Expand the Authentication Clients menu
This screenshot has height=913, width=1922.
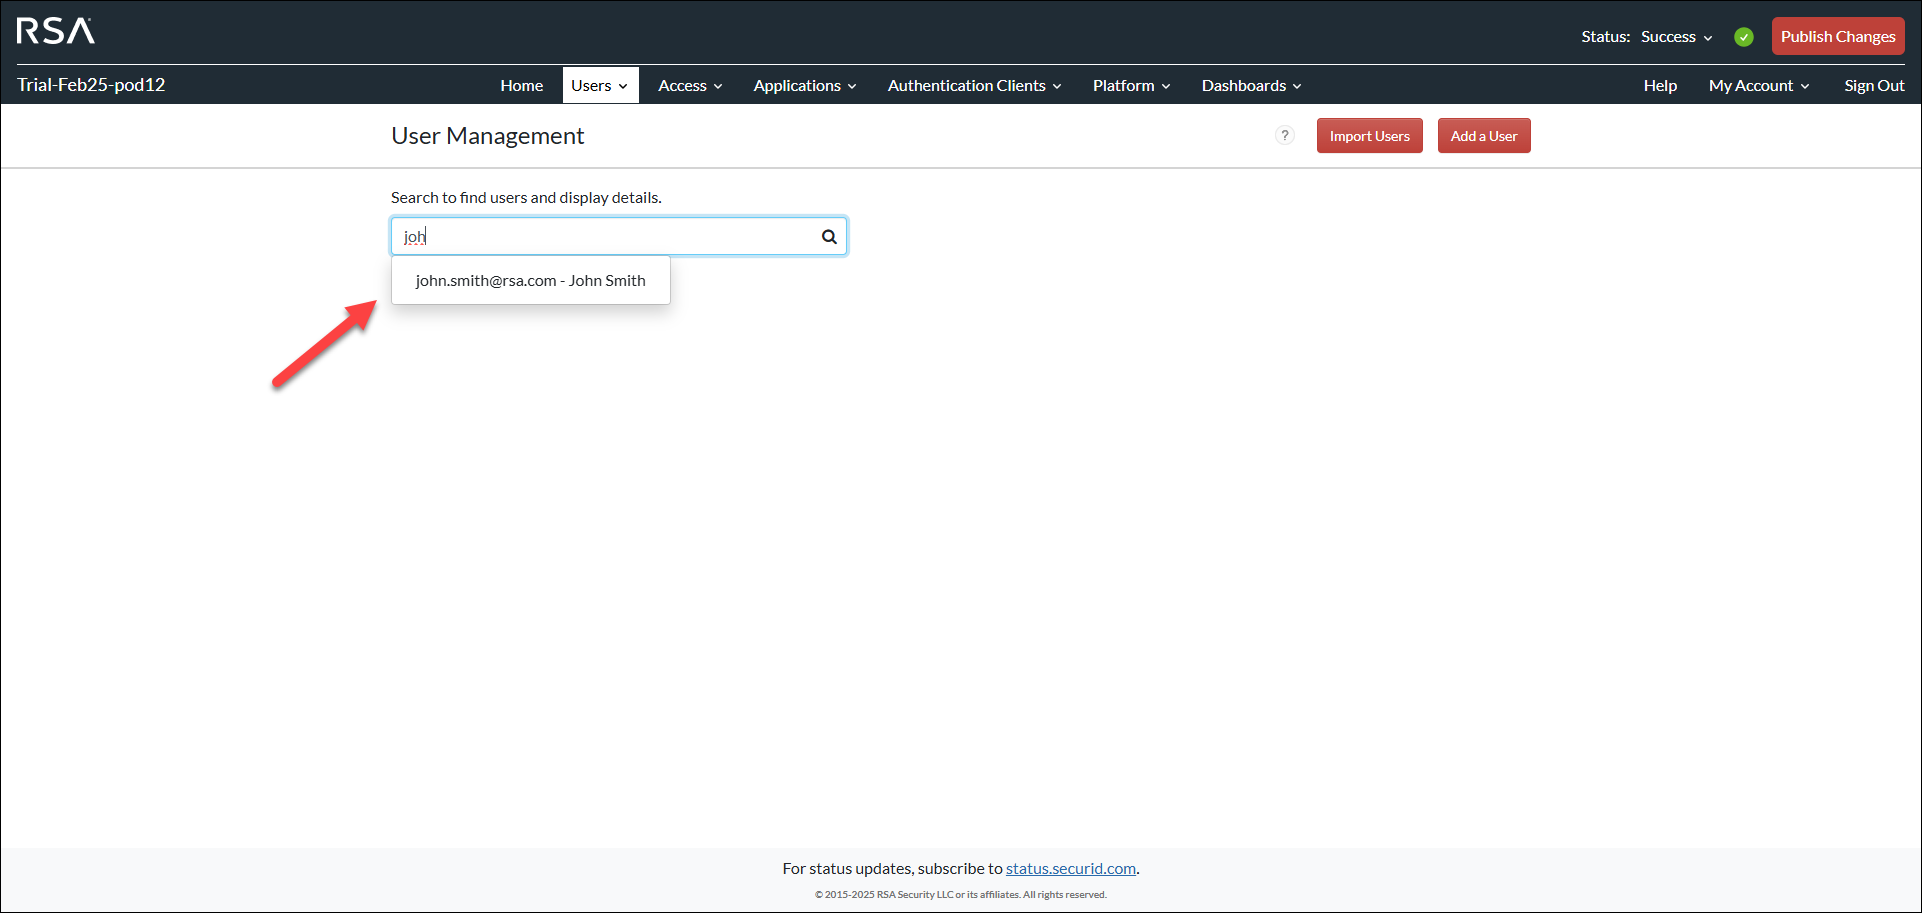pyautogui.click(x=973, y=86)
